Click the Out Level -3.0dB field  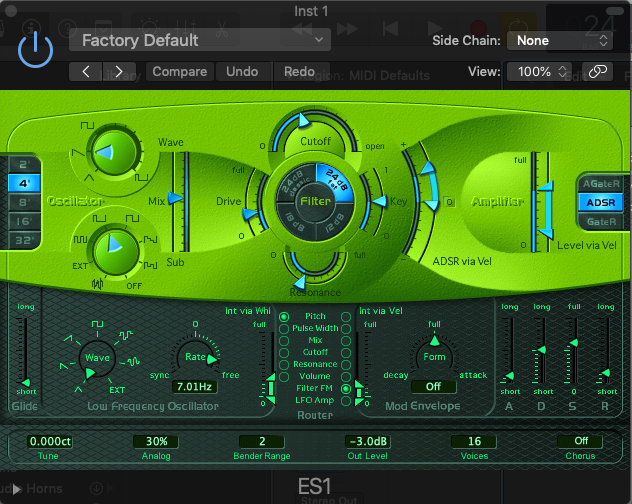coord(368,442)
